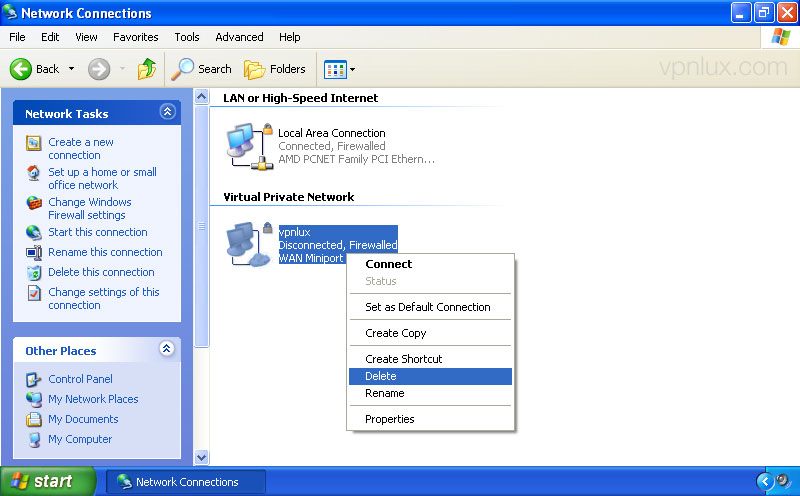Click Delete this connection link

coord(101,272)
